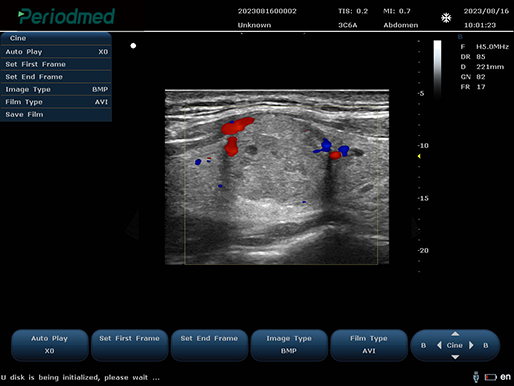Click the Cine up arrow

pyautogui.click(x=455, y=334)
